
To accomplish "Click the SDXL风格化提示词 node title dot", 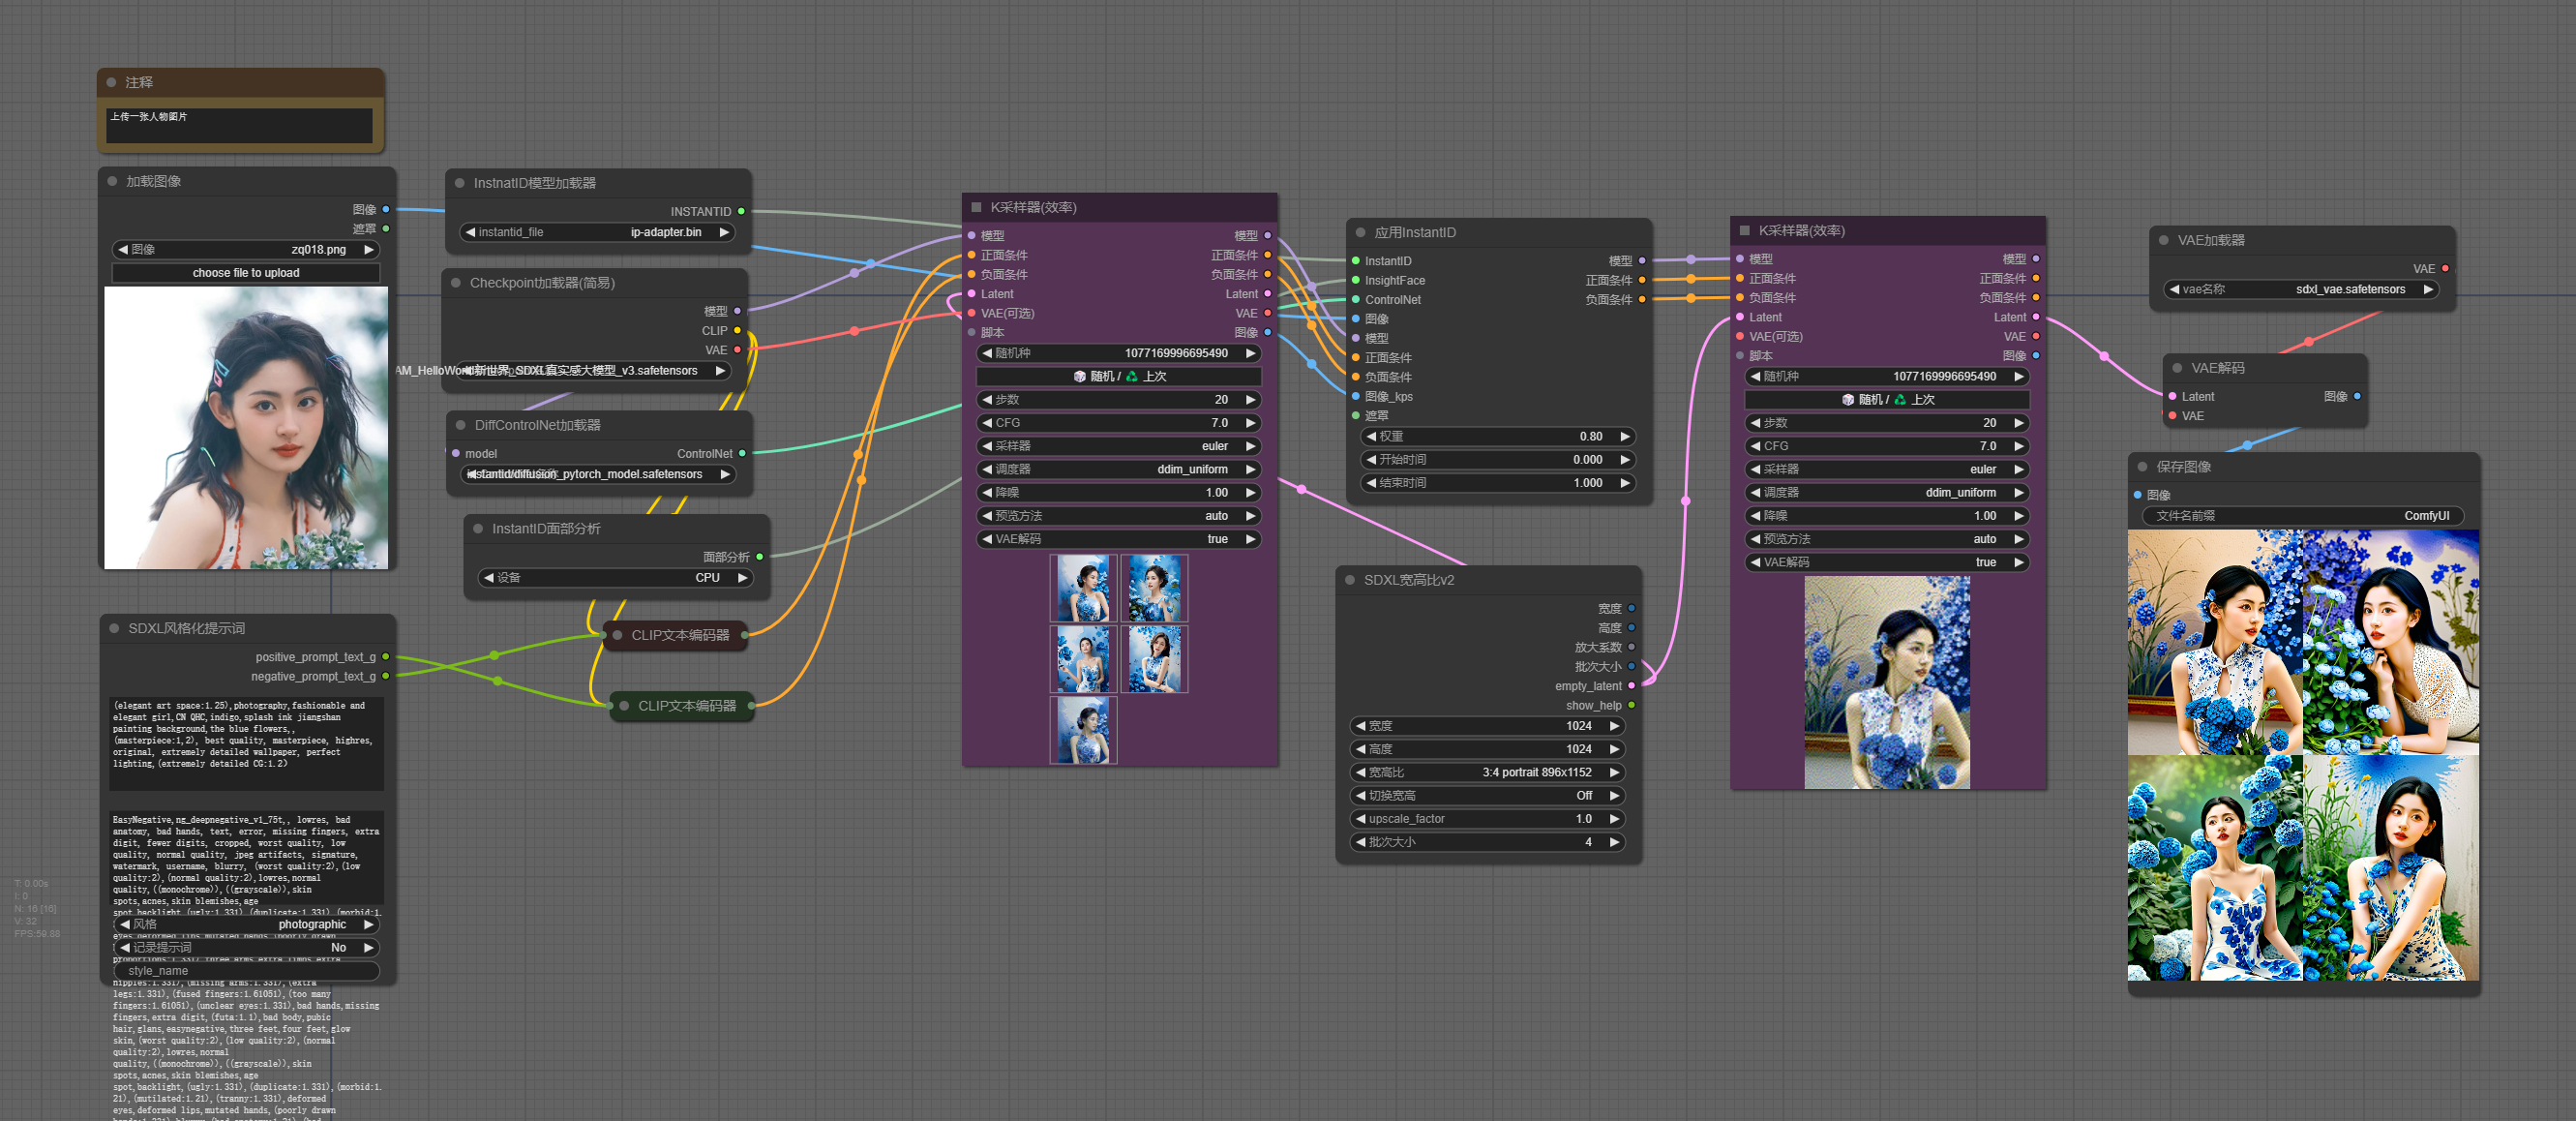I will [114, 628].
